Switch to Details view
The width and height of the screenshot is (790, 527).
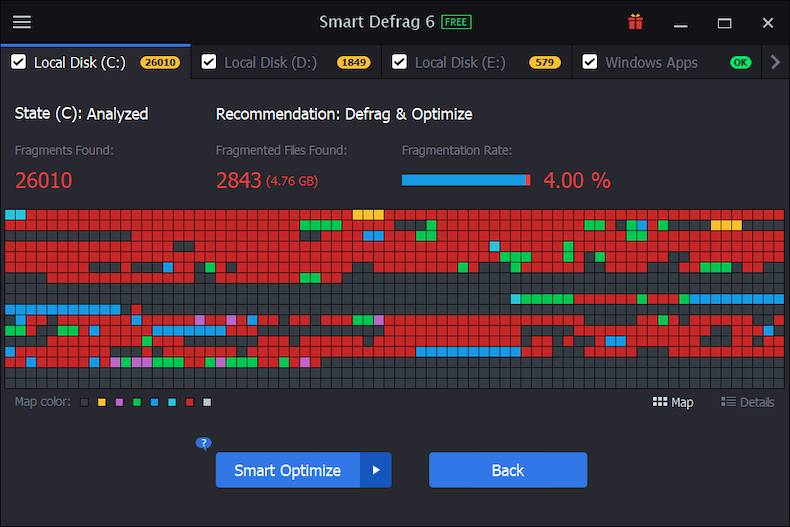(747, 402)
